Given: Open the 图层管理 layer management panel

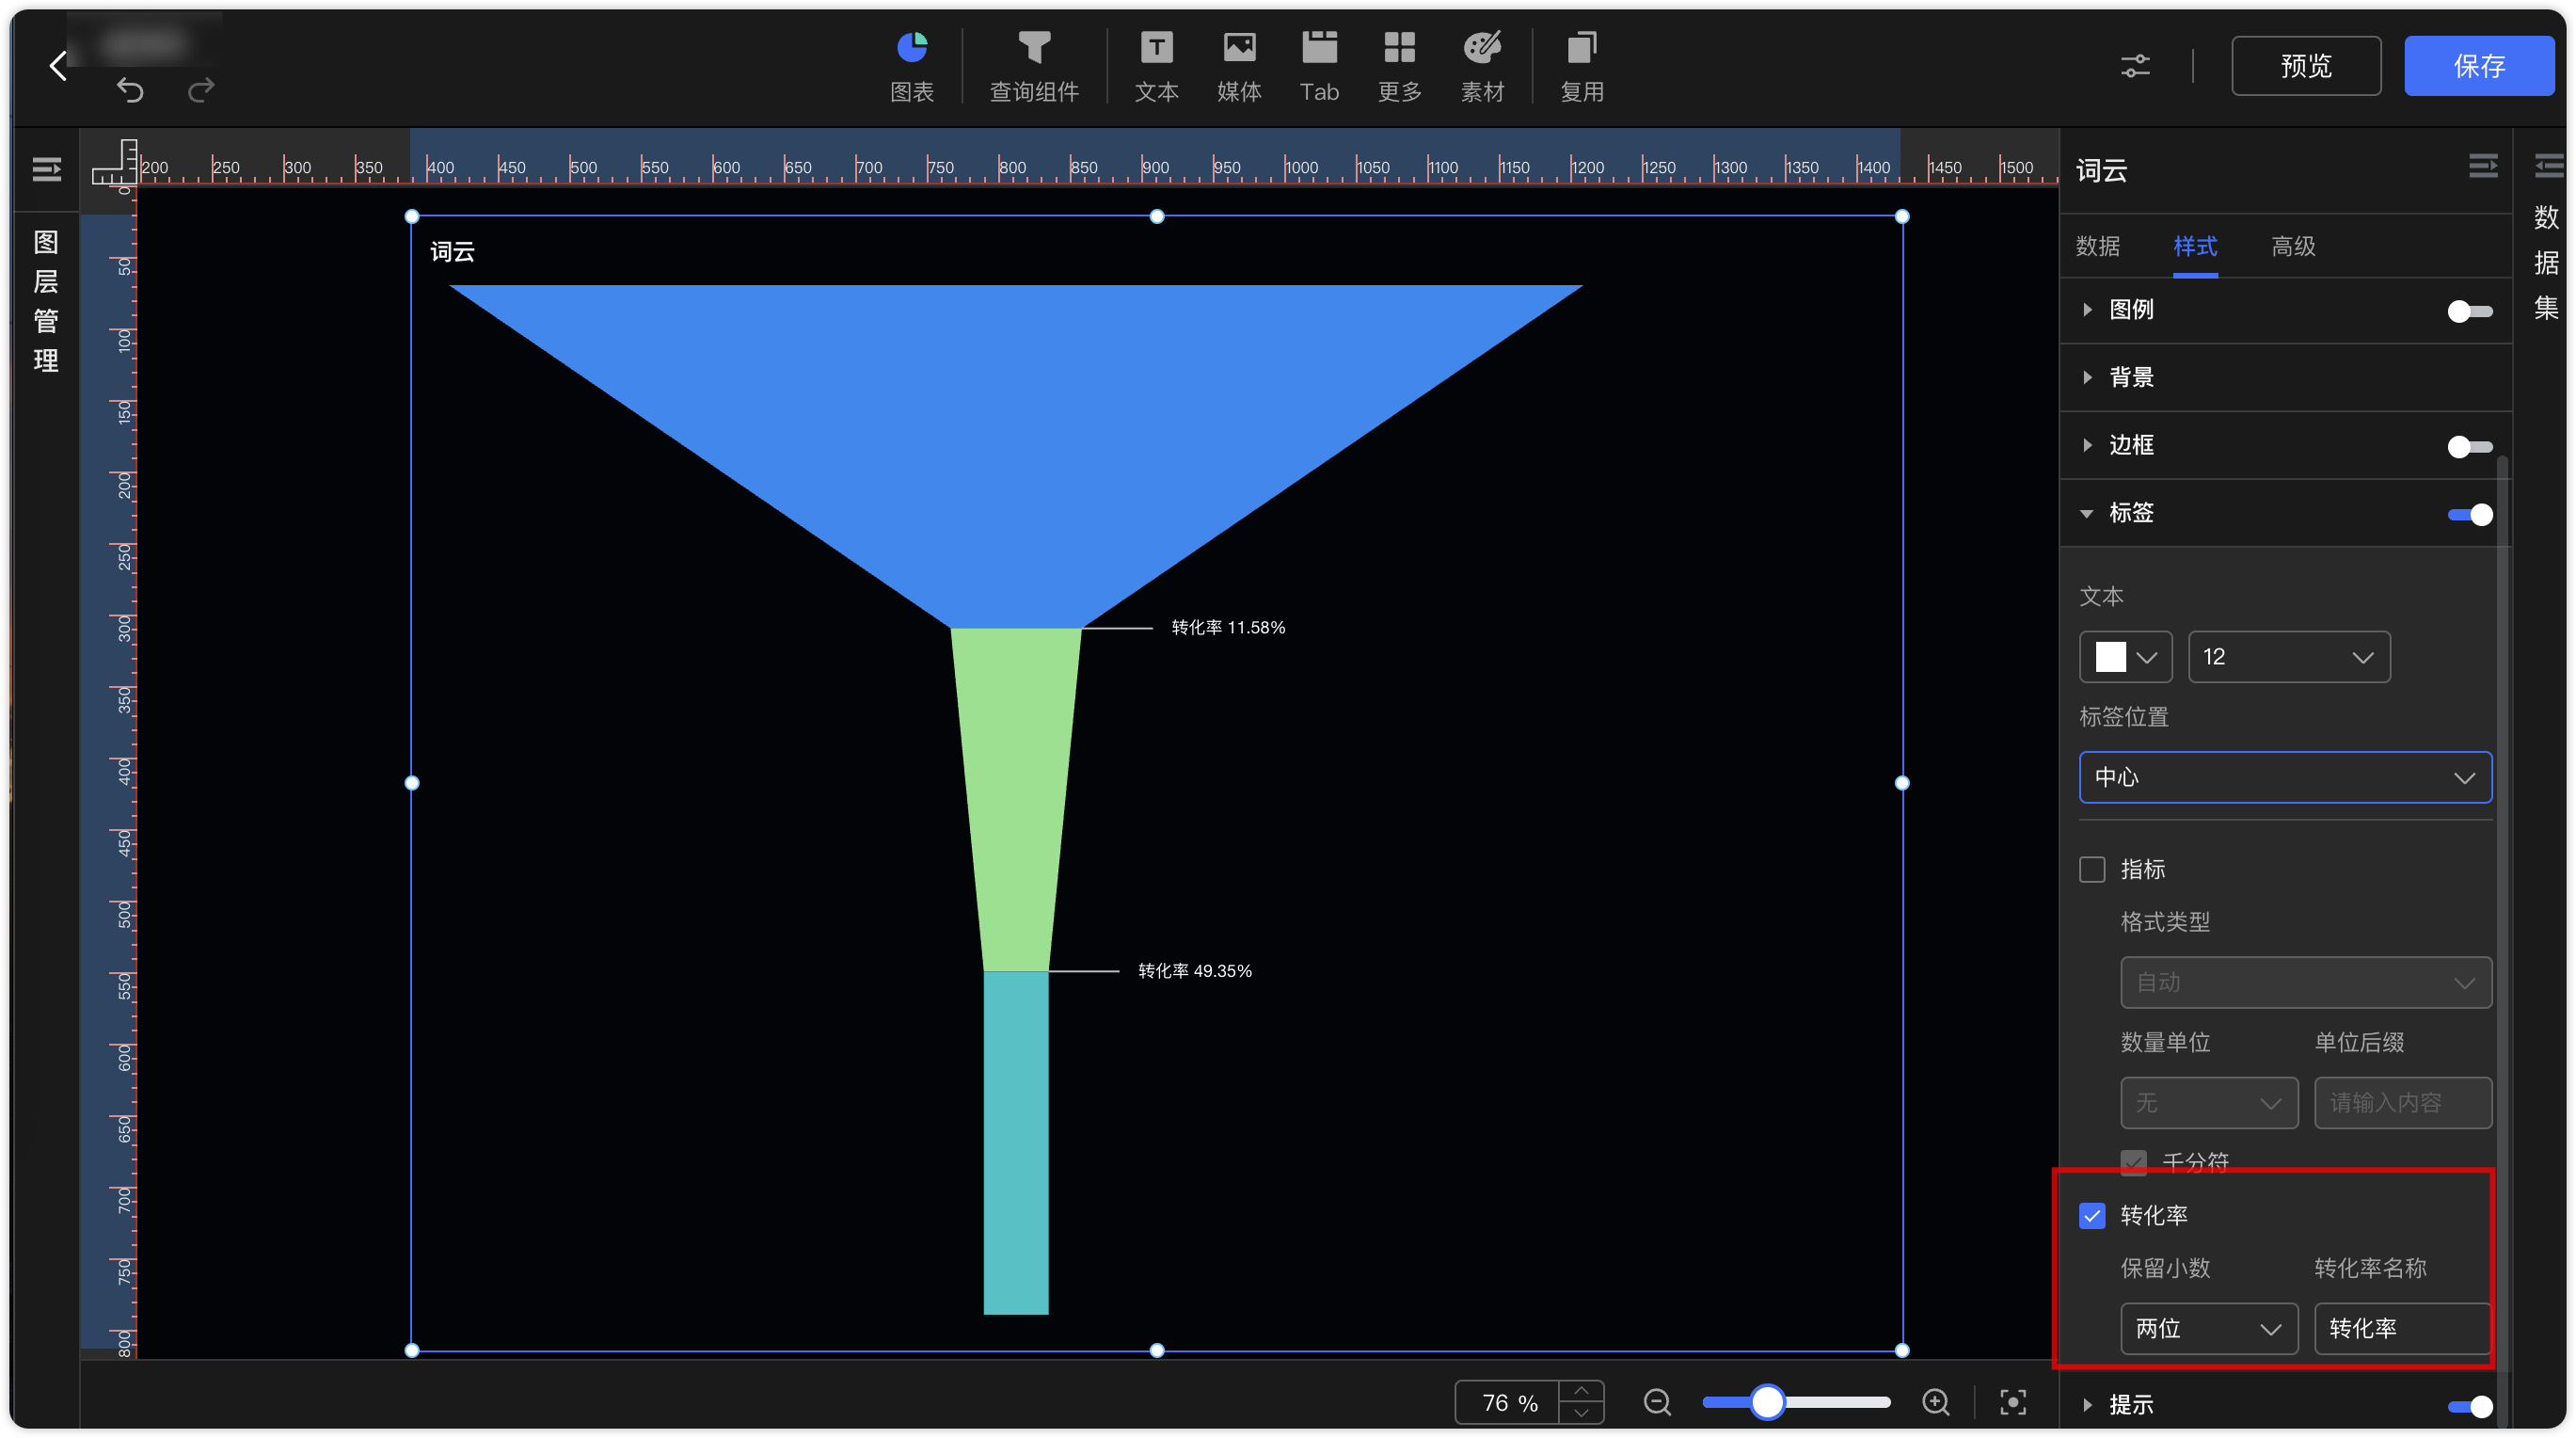Looking at the screenshot, I should tap(46, 301).
